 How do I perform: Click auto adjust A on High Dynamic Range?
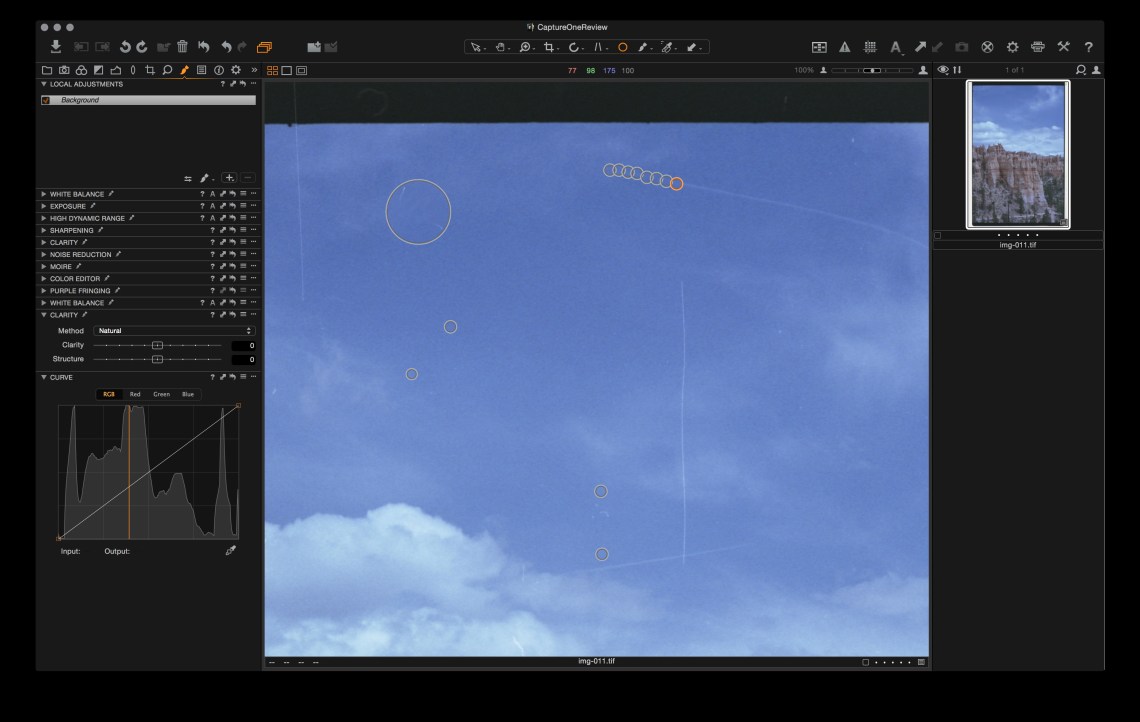click(212, 218)
